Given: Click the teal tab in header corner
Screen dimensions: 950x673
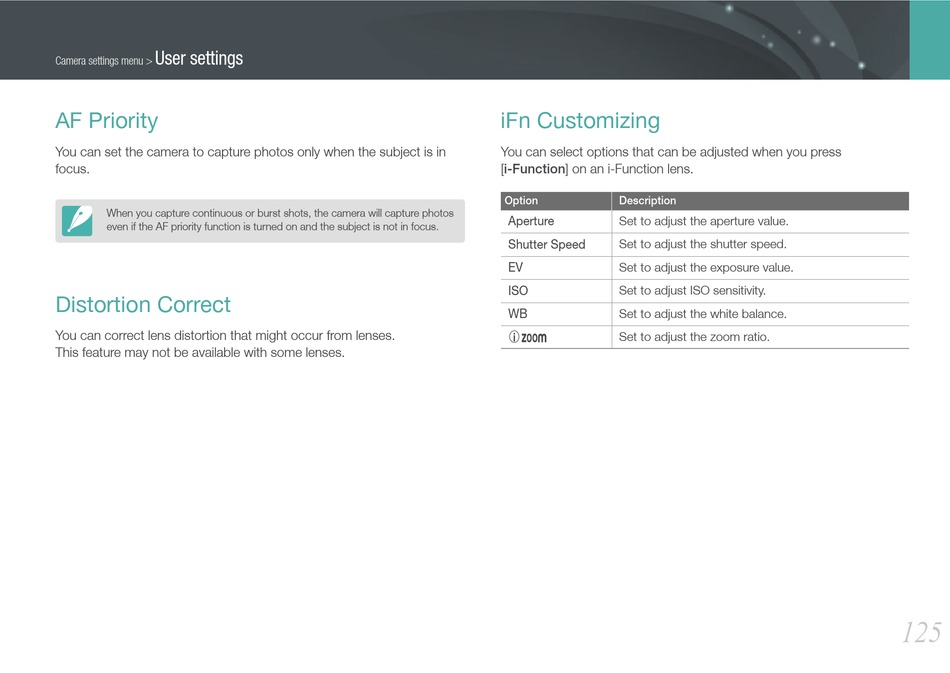Looking at the screenshot, I should 929,39.
